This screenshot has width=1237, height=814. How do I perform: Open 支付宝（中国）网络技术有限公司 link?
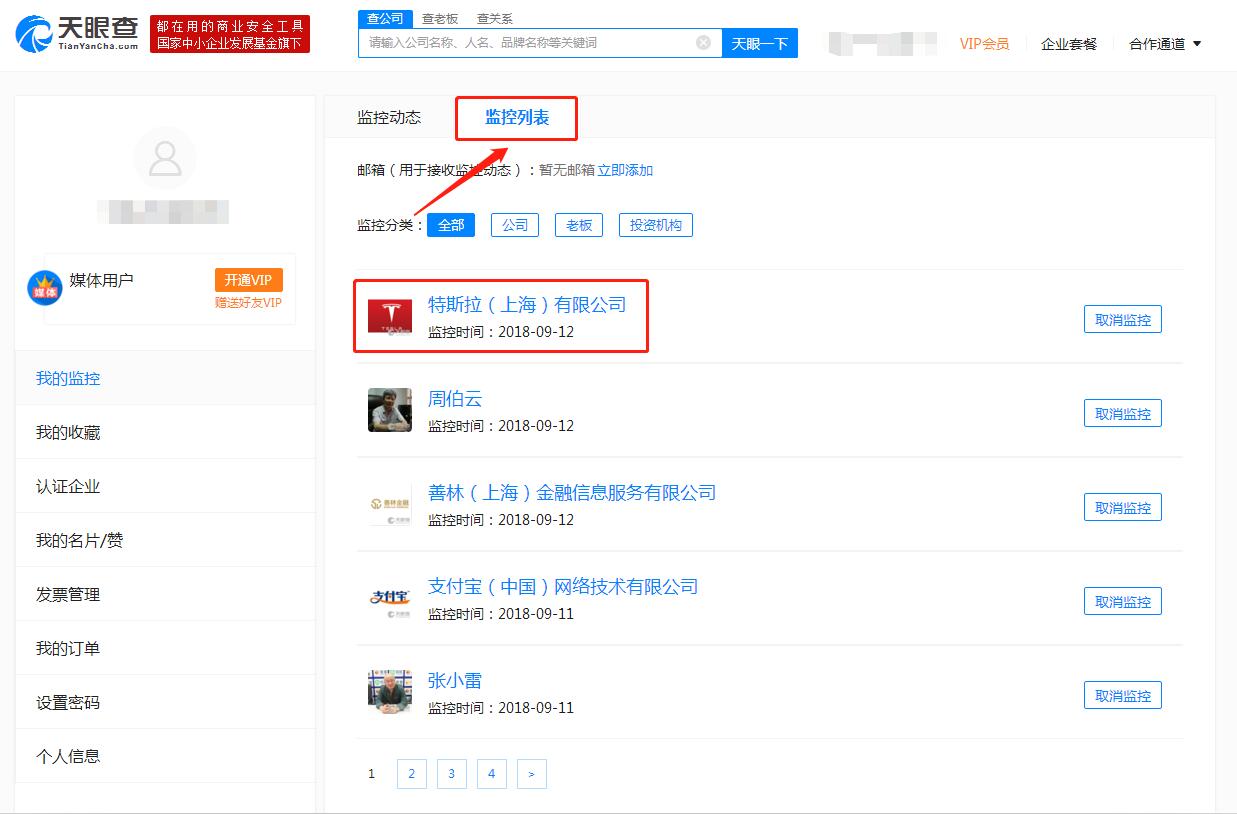coord(563,587)
